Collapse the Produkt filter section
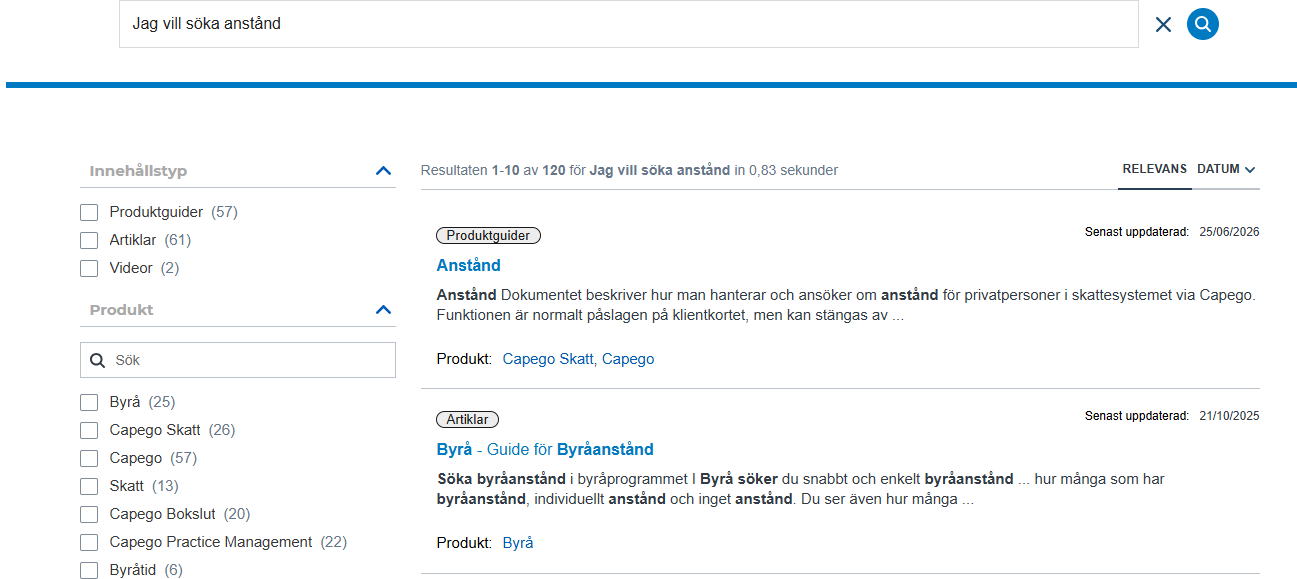 383,310
